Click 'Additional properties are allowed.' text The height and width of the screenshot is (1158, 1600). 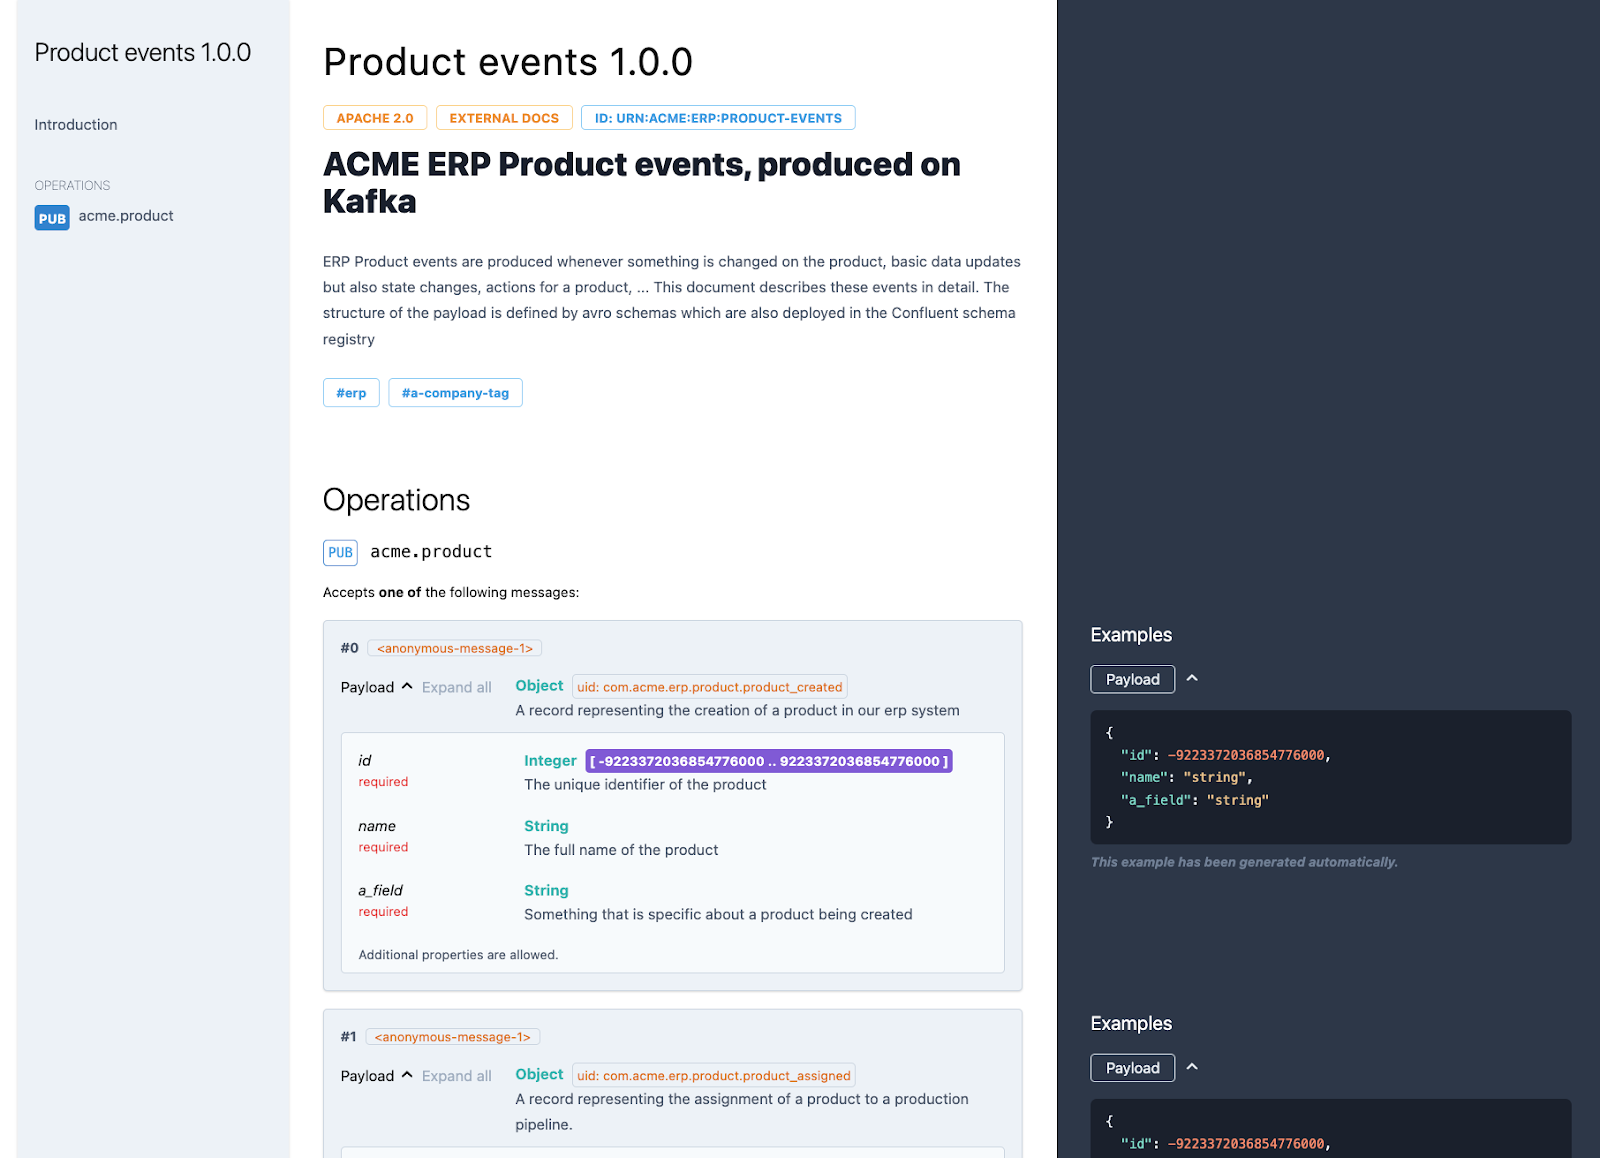(x=459, y=955)
